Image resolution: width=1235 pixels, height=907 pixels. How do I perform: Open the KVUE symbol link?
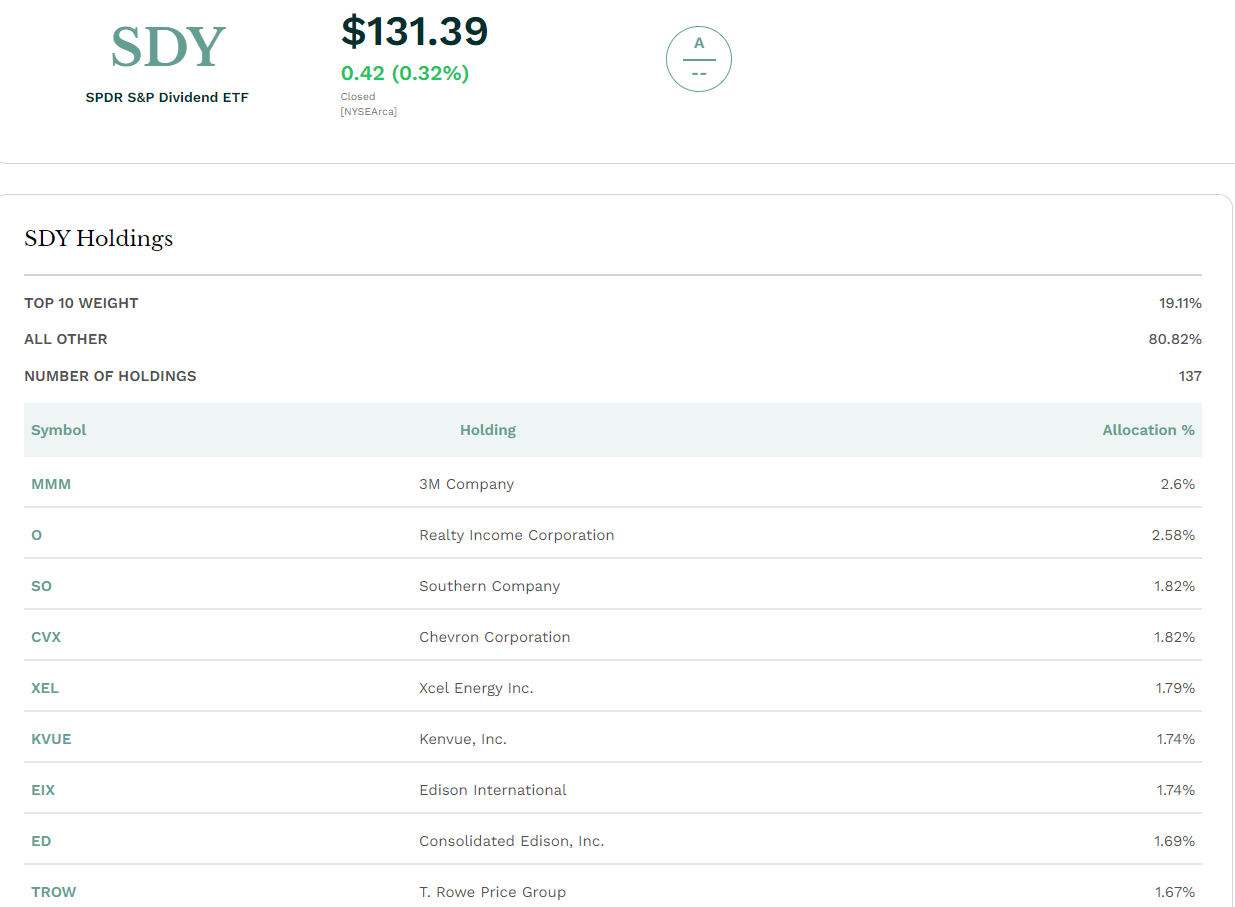tap(51, 739)
